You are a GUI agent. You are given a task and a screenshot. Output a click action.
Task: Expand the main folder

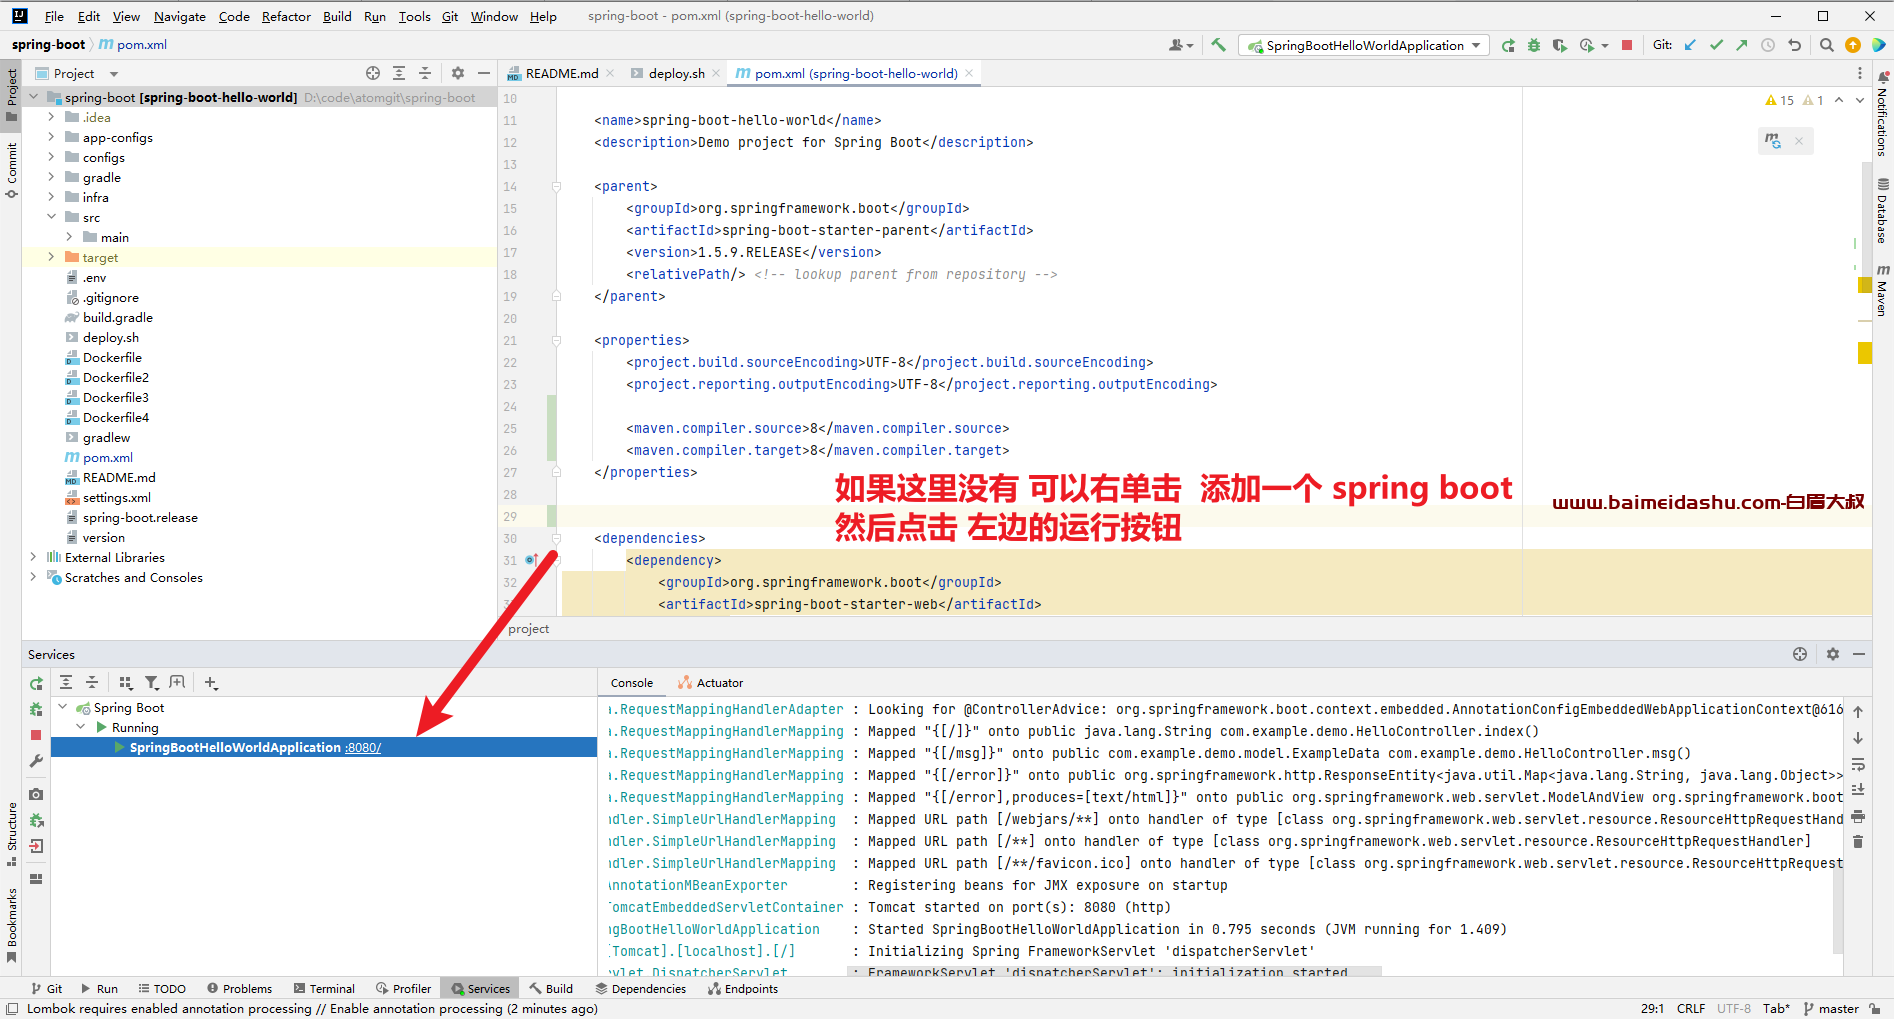[x=69, y=237]
